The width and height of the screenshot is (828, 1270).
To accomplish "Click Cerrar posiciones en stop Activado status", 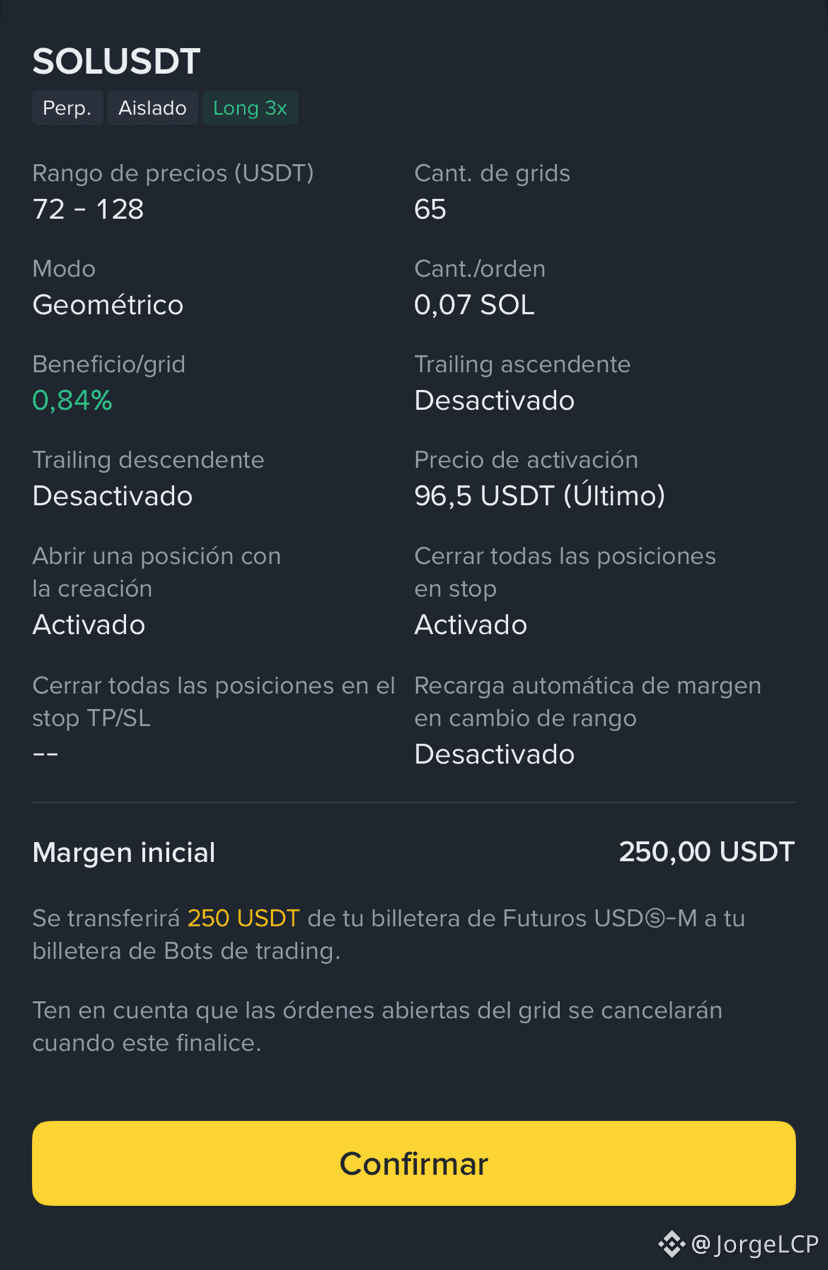I will 471,625.
